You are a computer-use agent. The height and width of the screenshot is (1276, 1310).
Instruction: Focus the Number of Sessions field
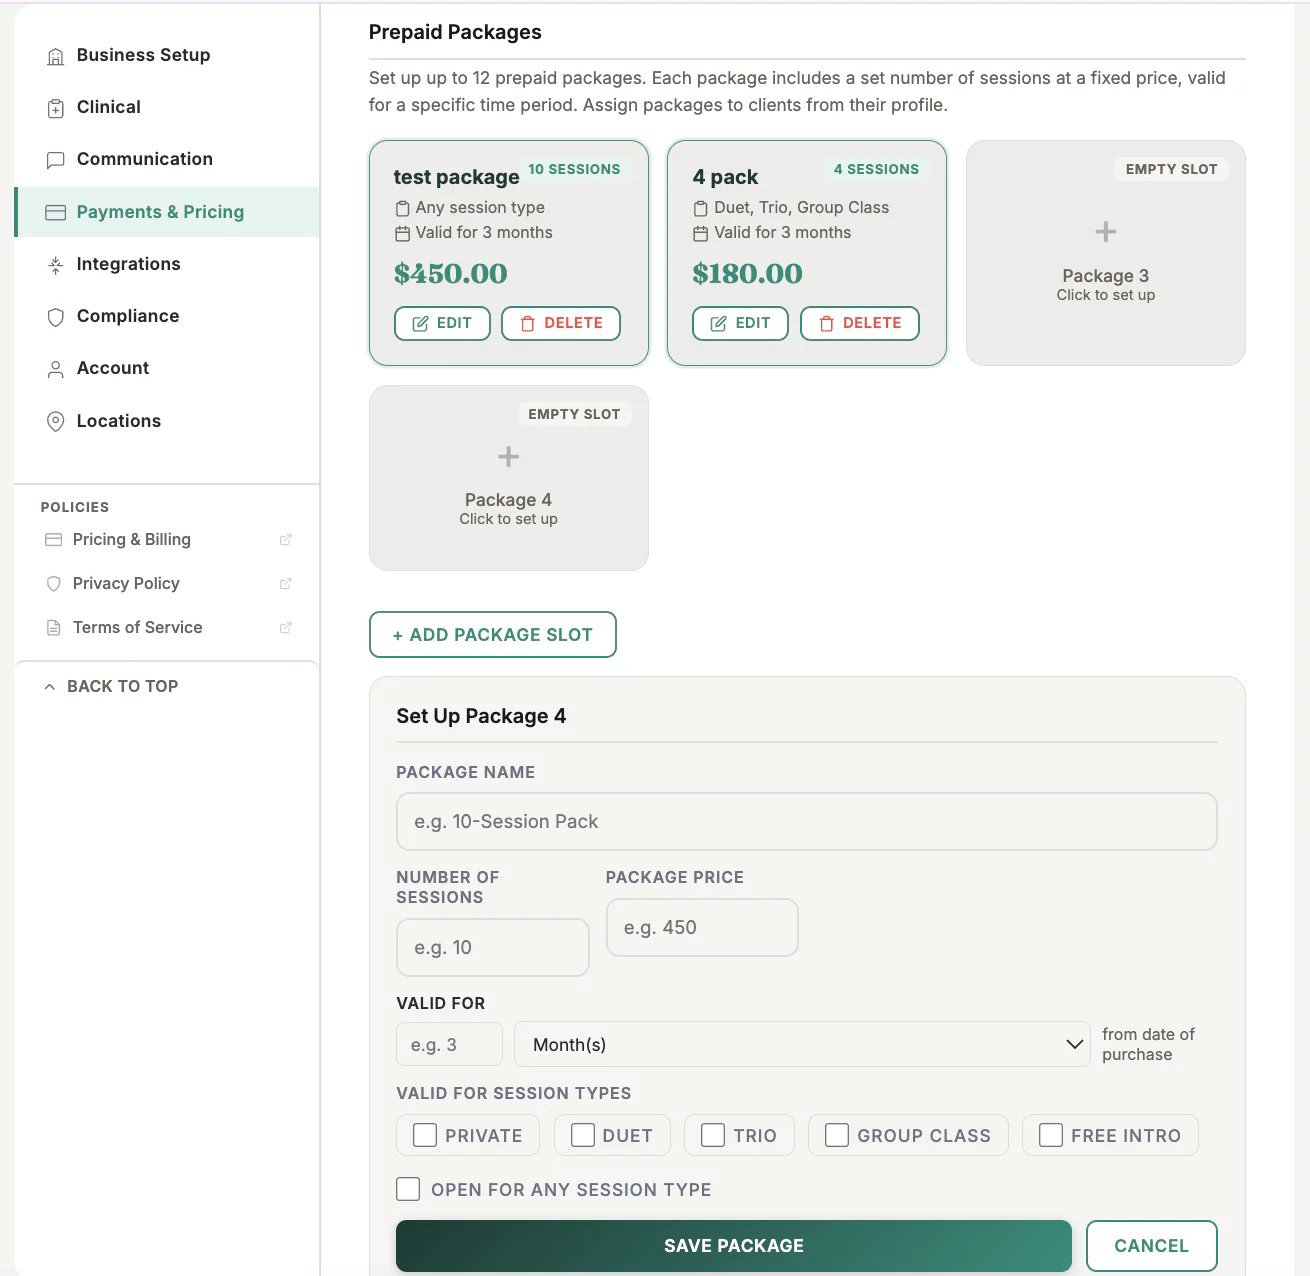(x=493, y=948)
